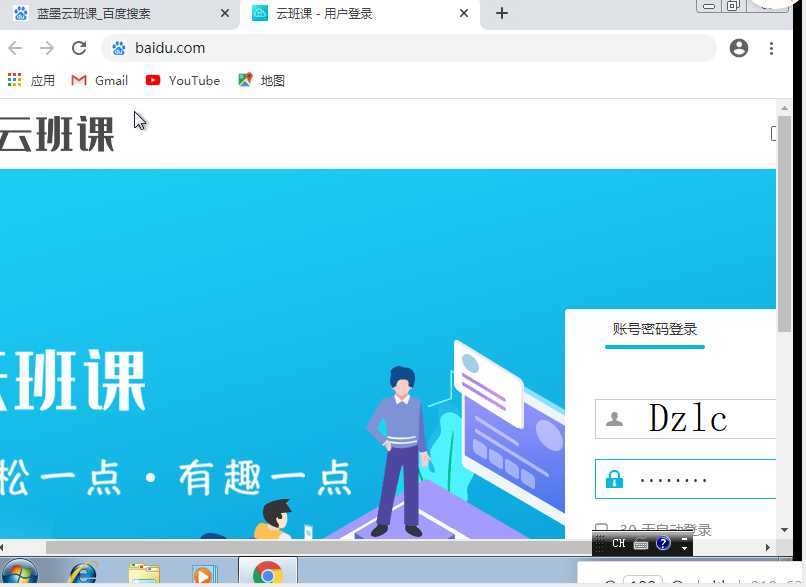Screen dimensions: 806x587
Task: Click the scroll right arrow of horizontal scrollbar
Action: point(768,547)
